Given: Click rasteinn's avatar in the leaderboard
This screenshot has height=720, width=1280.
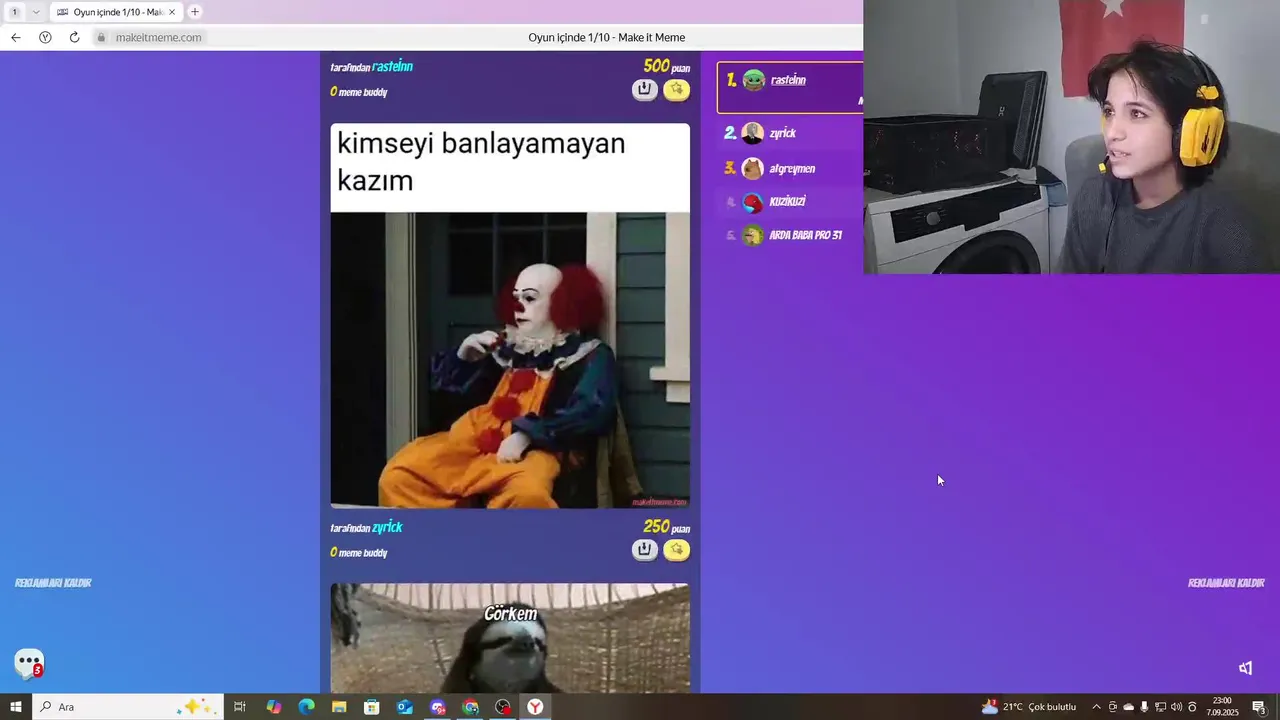Looking at the screenshot, I should pyautogui.click(x=754, y=80).
